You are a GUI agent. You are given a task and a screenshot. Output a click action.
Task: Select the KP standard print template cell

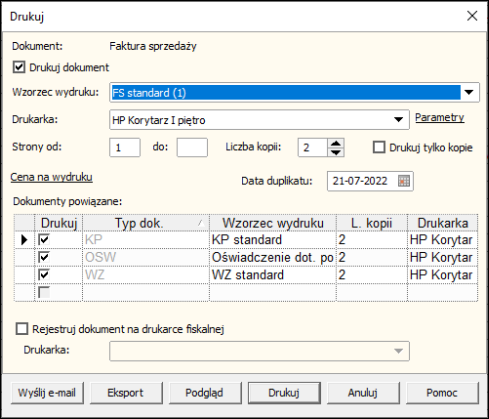(273, 240)
